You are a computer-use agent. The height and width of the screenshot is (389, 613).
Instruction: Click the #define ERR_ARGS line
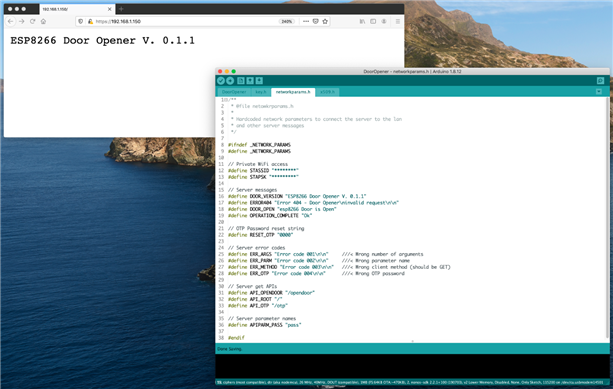click(326, 254)
